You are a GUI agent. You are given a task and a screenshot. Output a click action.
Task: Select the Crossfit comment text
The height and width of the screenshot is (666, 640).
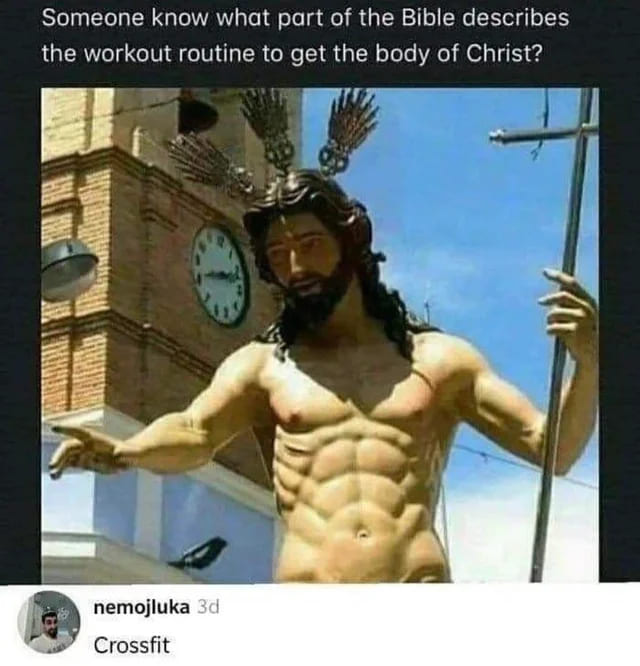pos(132,645)
